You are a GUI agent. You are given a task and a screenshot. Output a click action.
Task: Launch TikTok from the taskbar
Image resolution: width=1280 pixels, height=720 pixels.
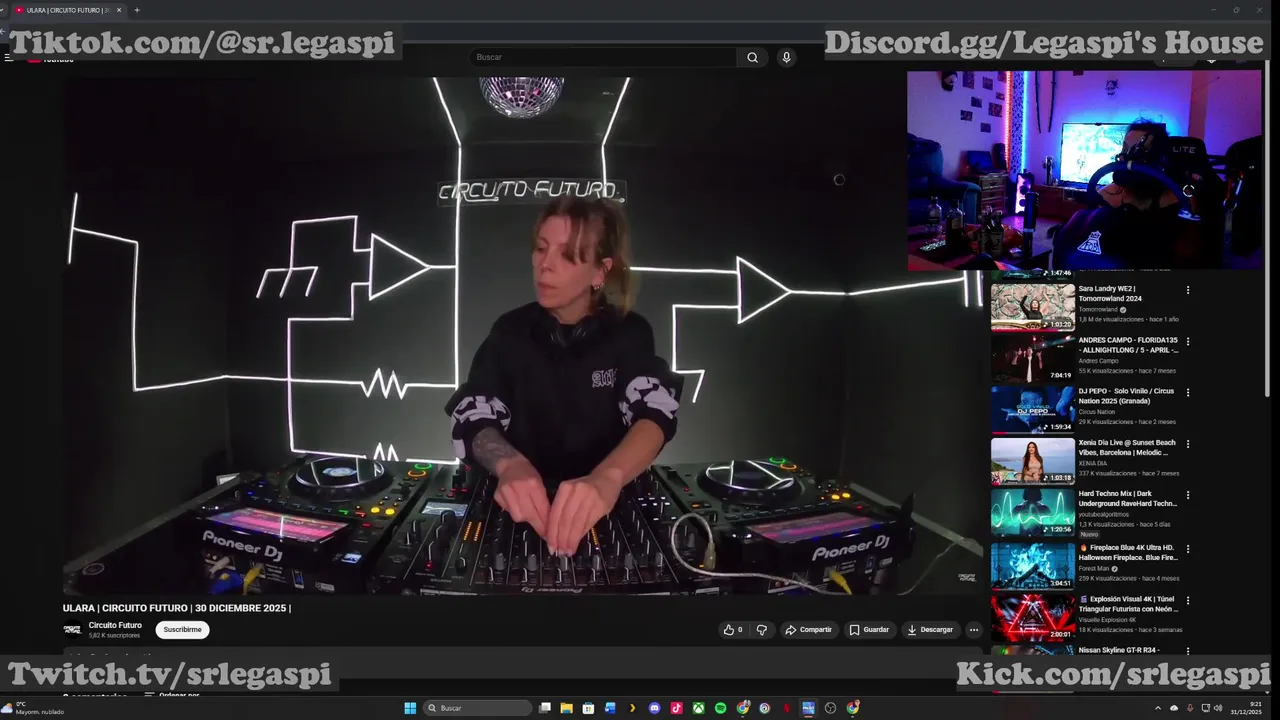[x=677, y=708]
